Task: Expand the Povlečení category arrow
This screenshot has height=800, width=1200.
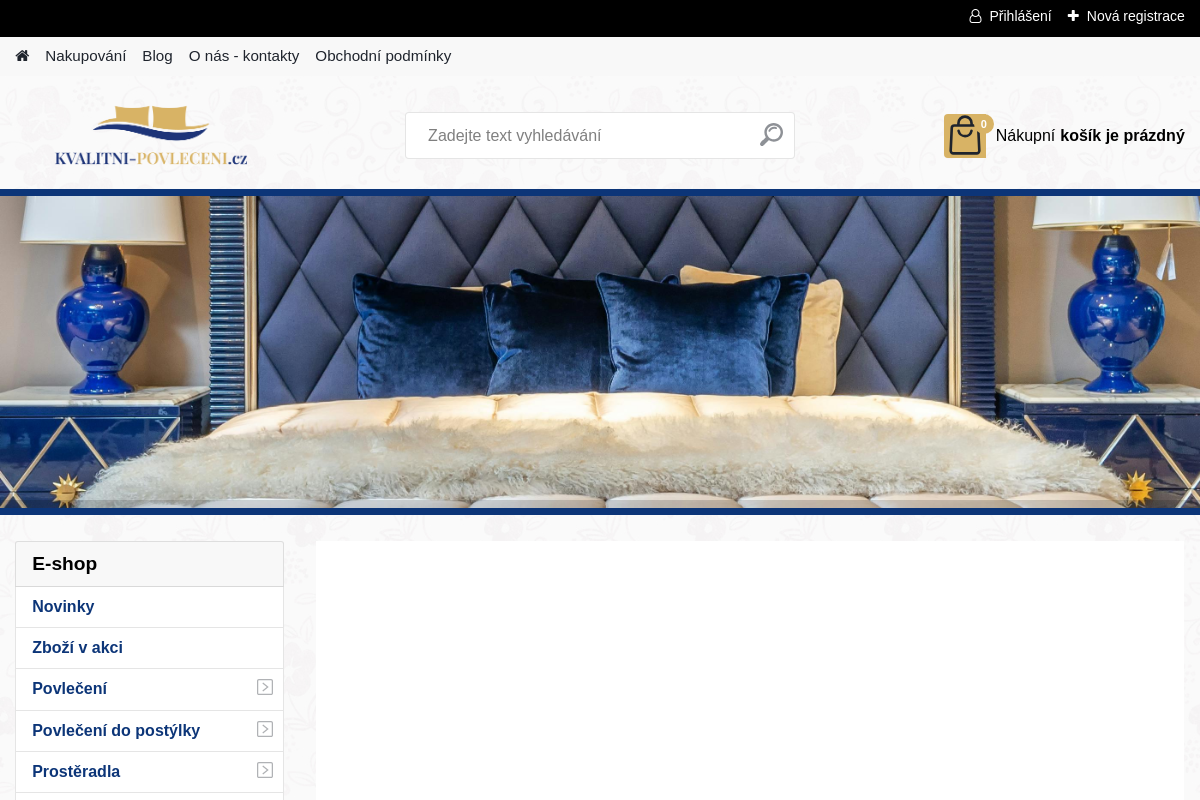Action: pyautogui.click(x=265, y=687)
